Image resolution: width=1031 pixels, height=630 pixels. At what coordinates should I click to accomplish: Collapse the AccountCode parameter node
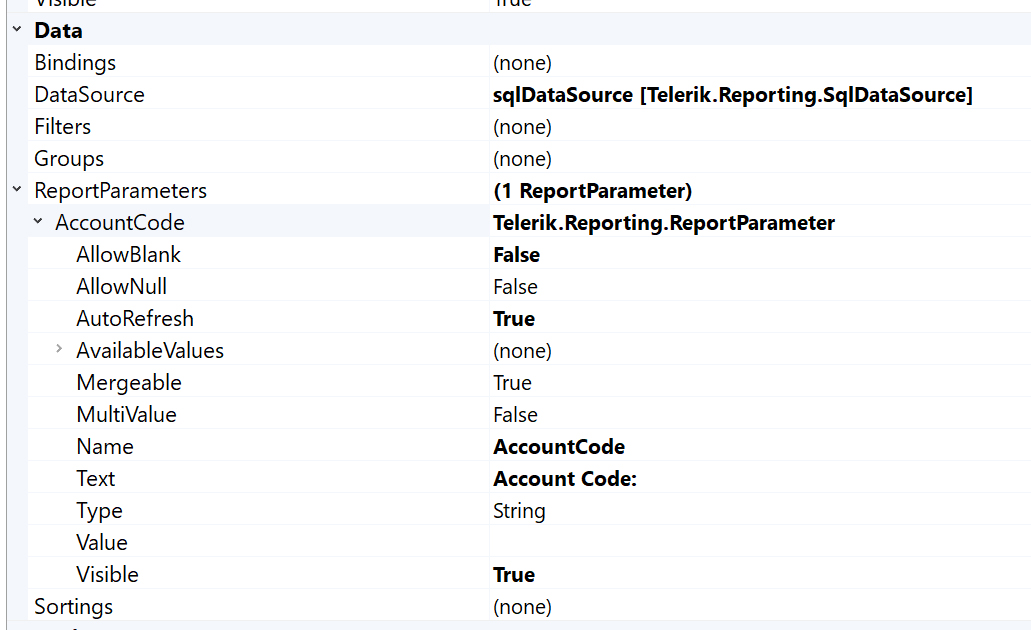(38, 222)
